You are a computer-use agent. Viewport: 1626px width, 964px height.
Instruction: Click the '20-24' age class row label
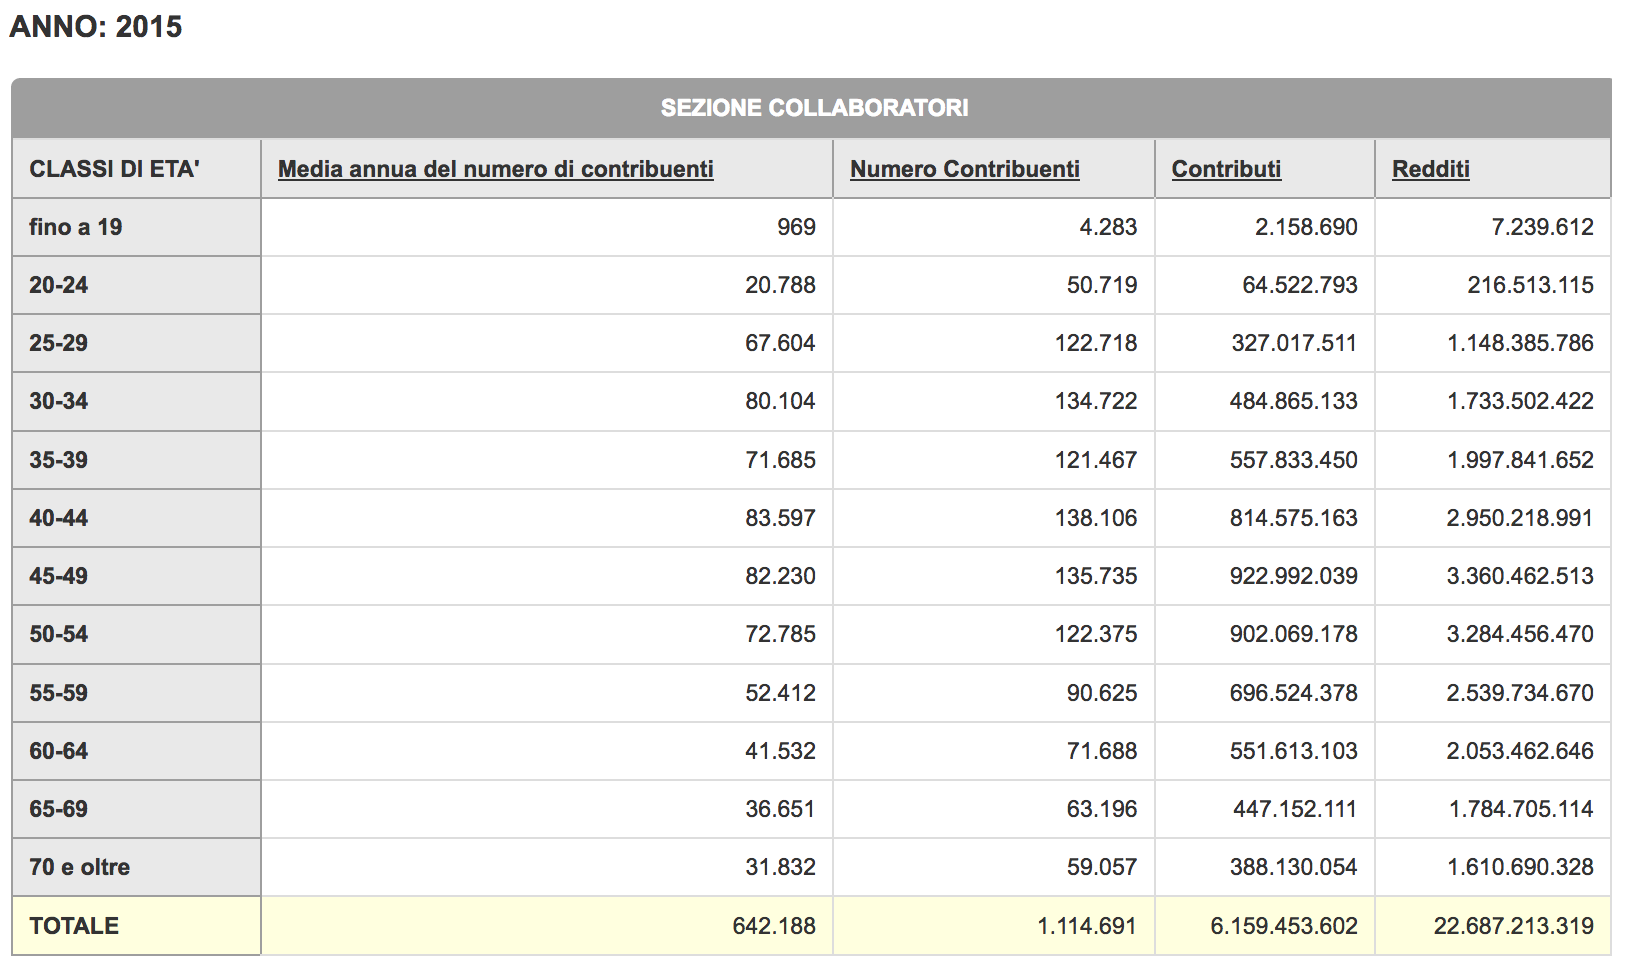pyautogui.click(x=59, y=285)
